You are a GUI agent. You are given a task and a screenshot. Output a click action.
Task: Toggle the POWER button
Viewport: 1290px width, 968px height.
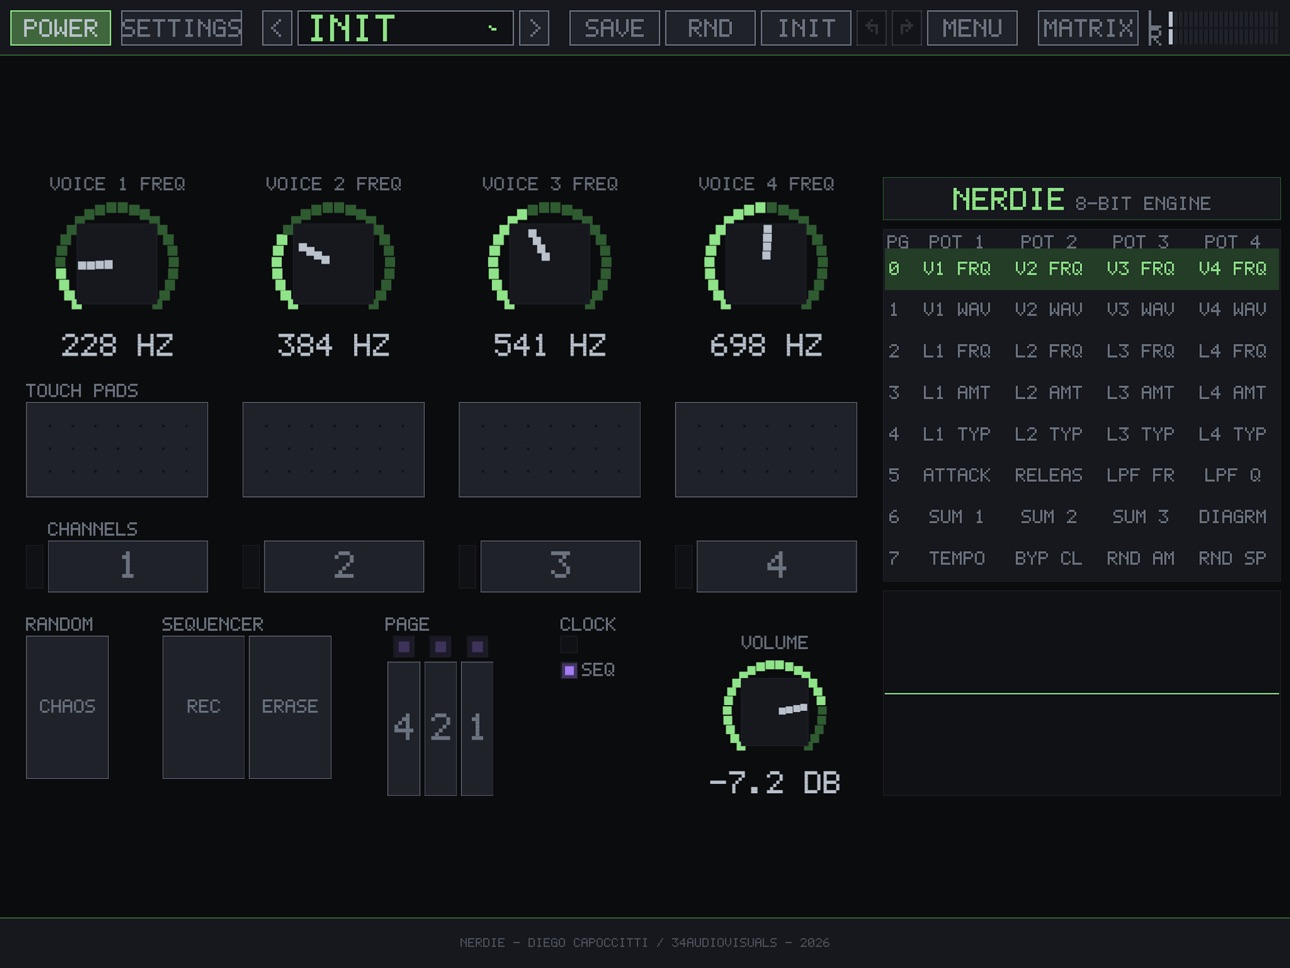pos(60,28)
